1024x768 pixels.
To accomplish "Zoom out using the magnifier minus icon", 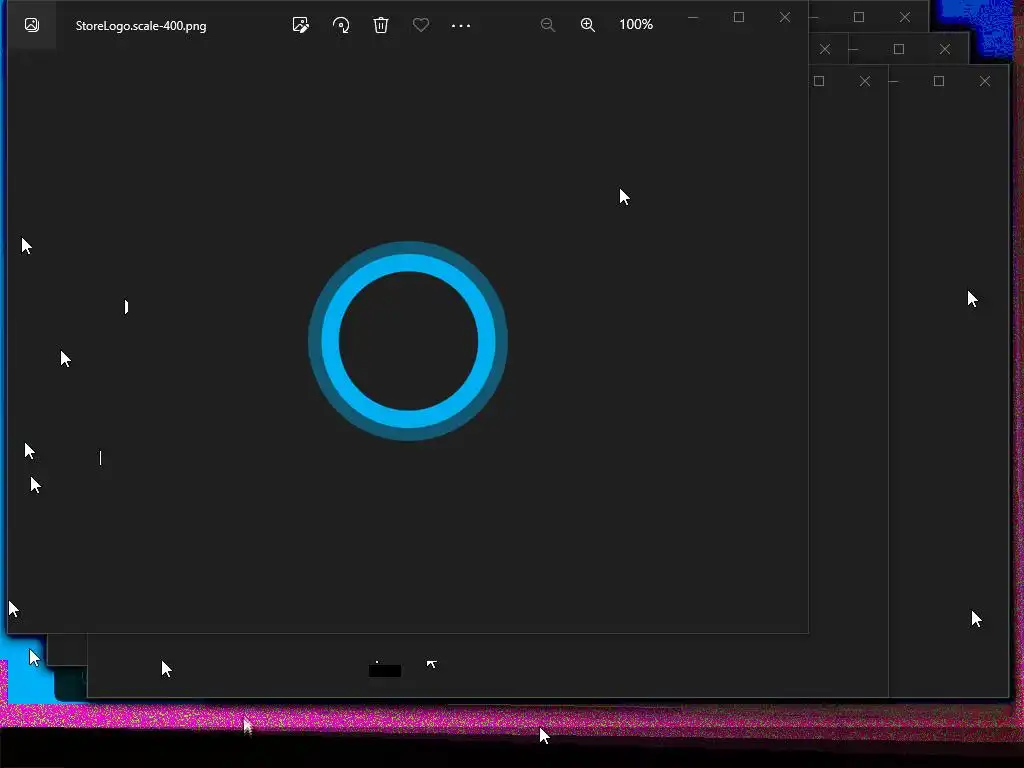I will point(548,25).
